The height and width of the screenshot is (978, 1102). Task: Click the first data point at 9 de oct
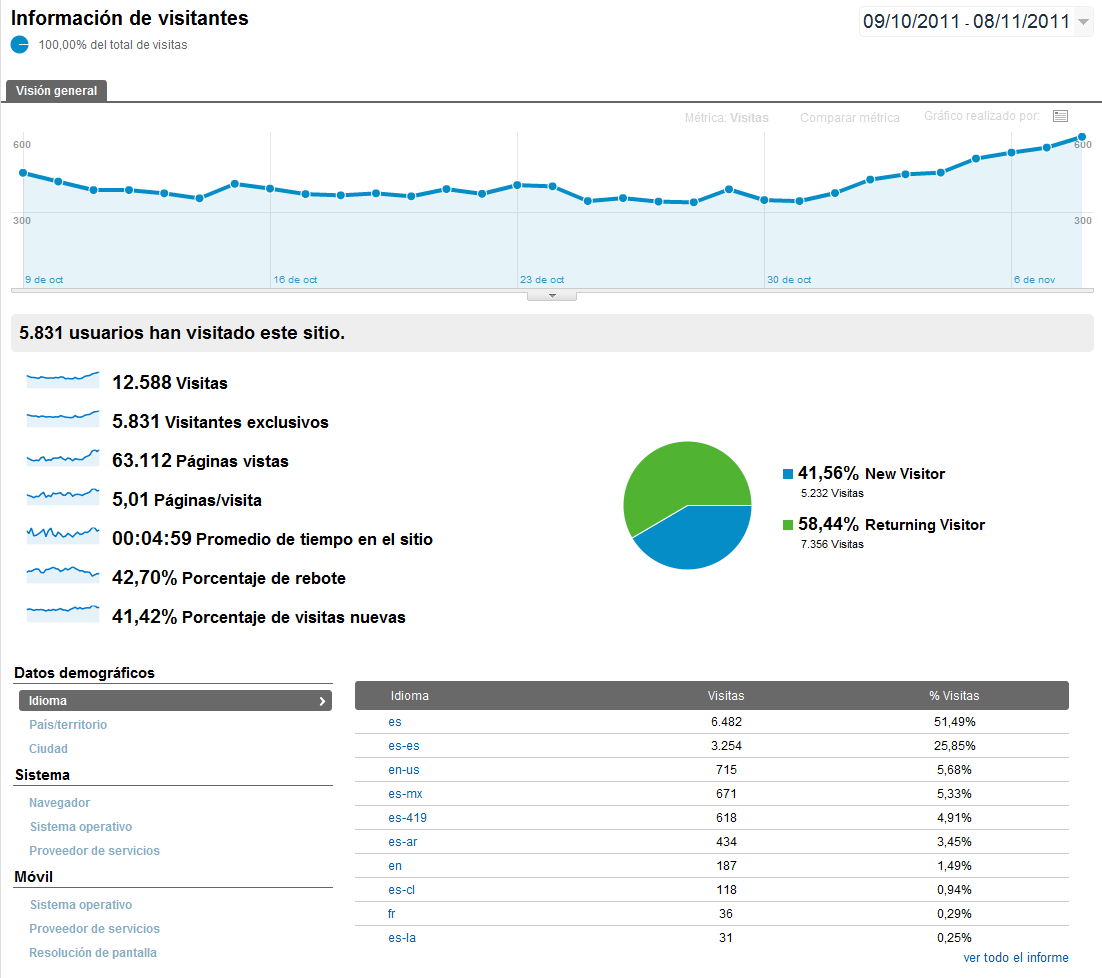click(23, 173)
